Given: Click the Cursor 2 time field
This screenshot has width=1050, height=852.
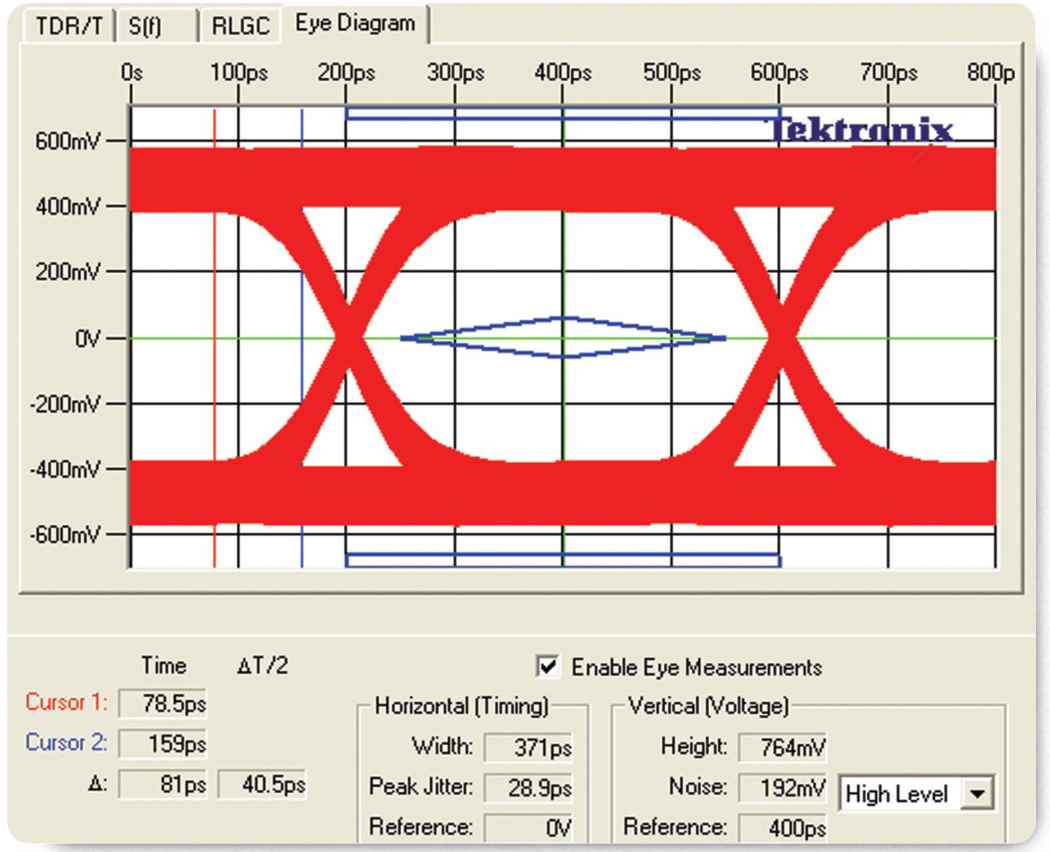Looking at the screenshot, I should 163,744.
